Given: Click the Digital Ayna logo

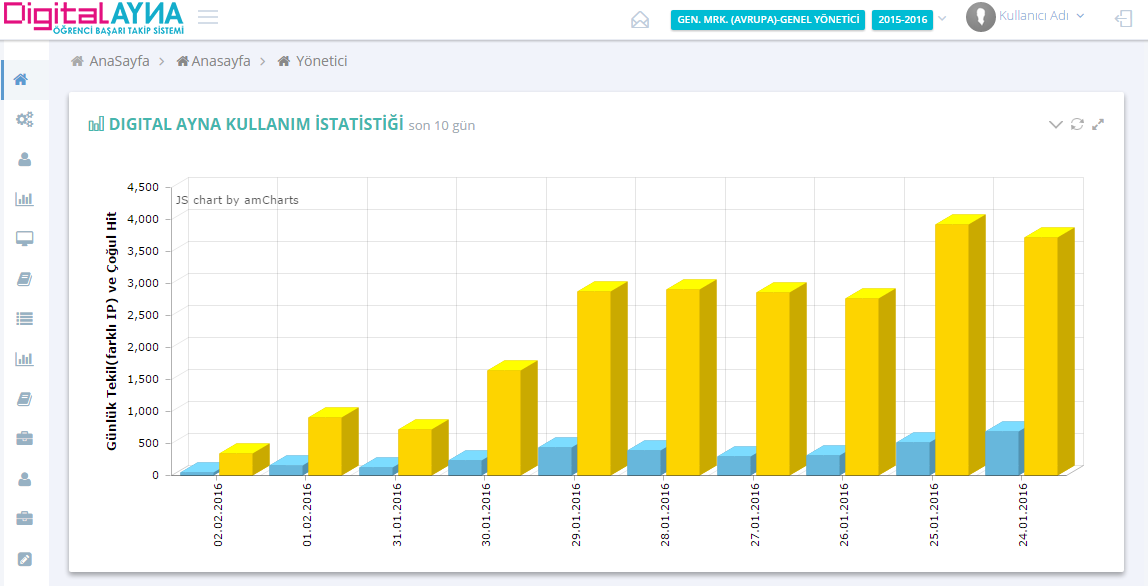Looking at the screenshot, I should pyautogui.click(x=92, y=18).
